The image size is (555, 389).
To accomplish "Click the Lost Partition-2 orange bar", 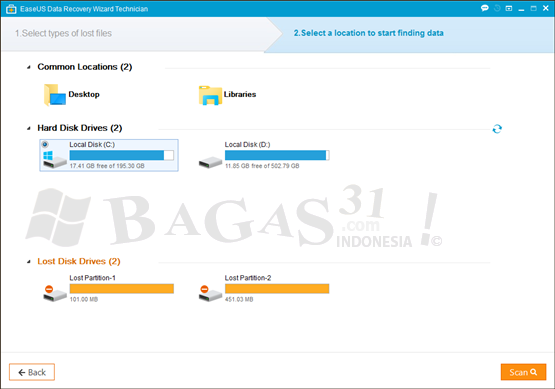I will coord(277,289).
